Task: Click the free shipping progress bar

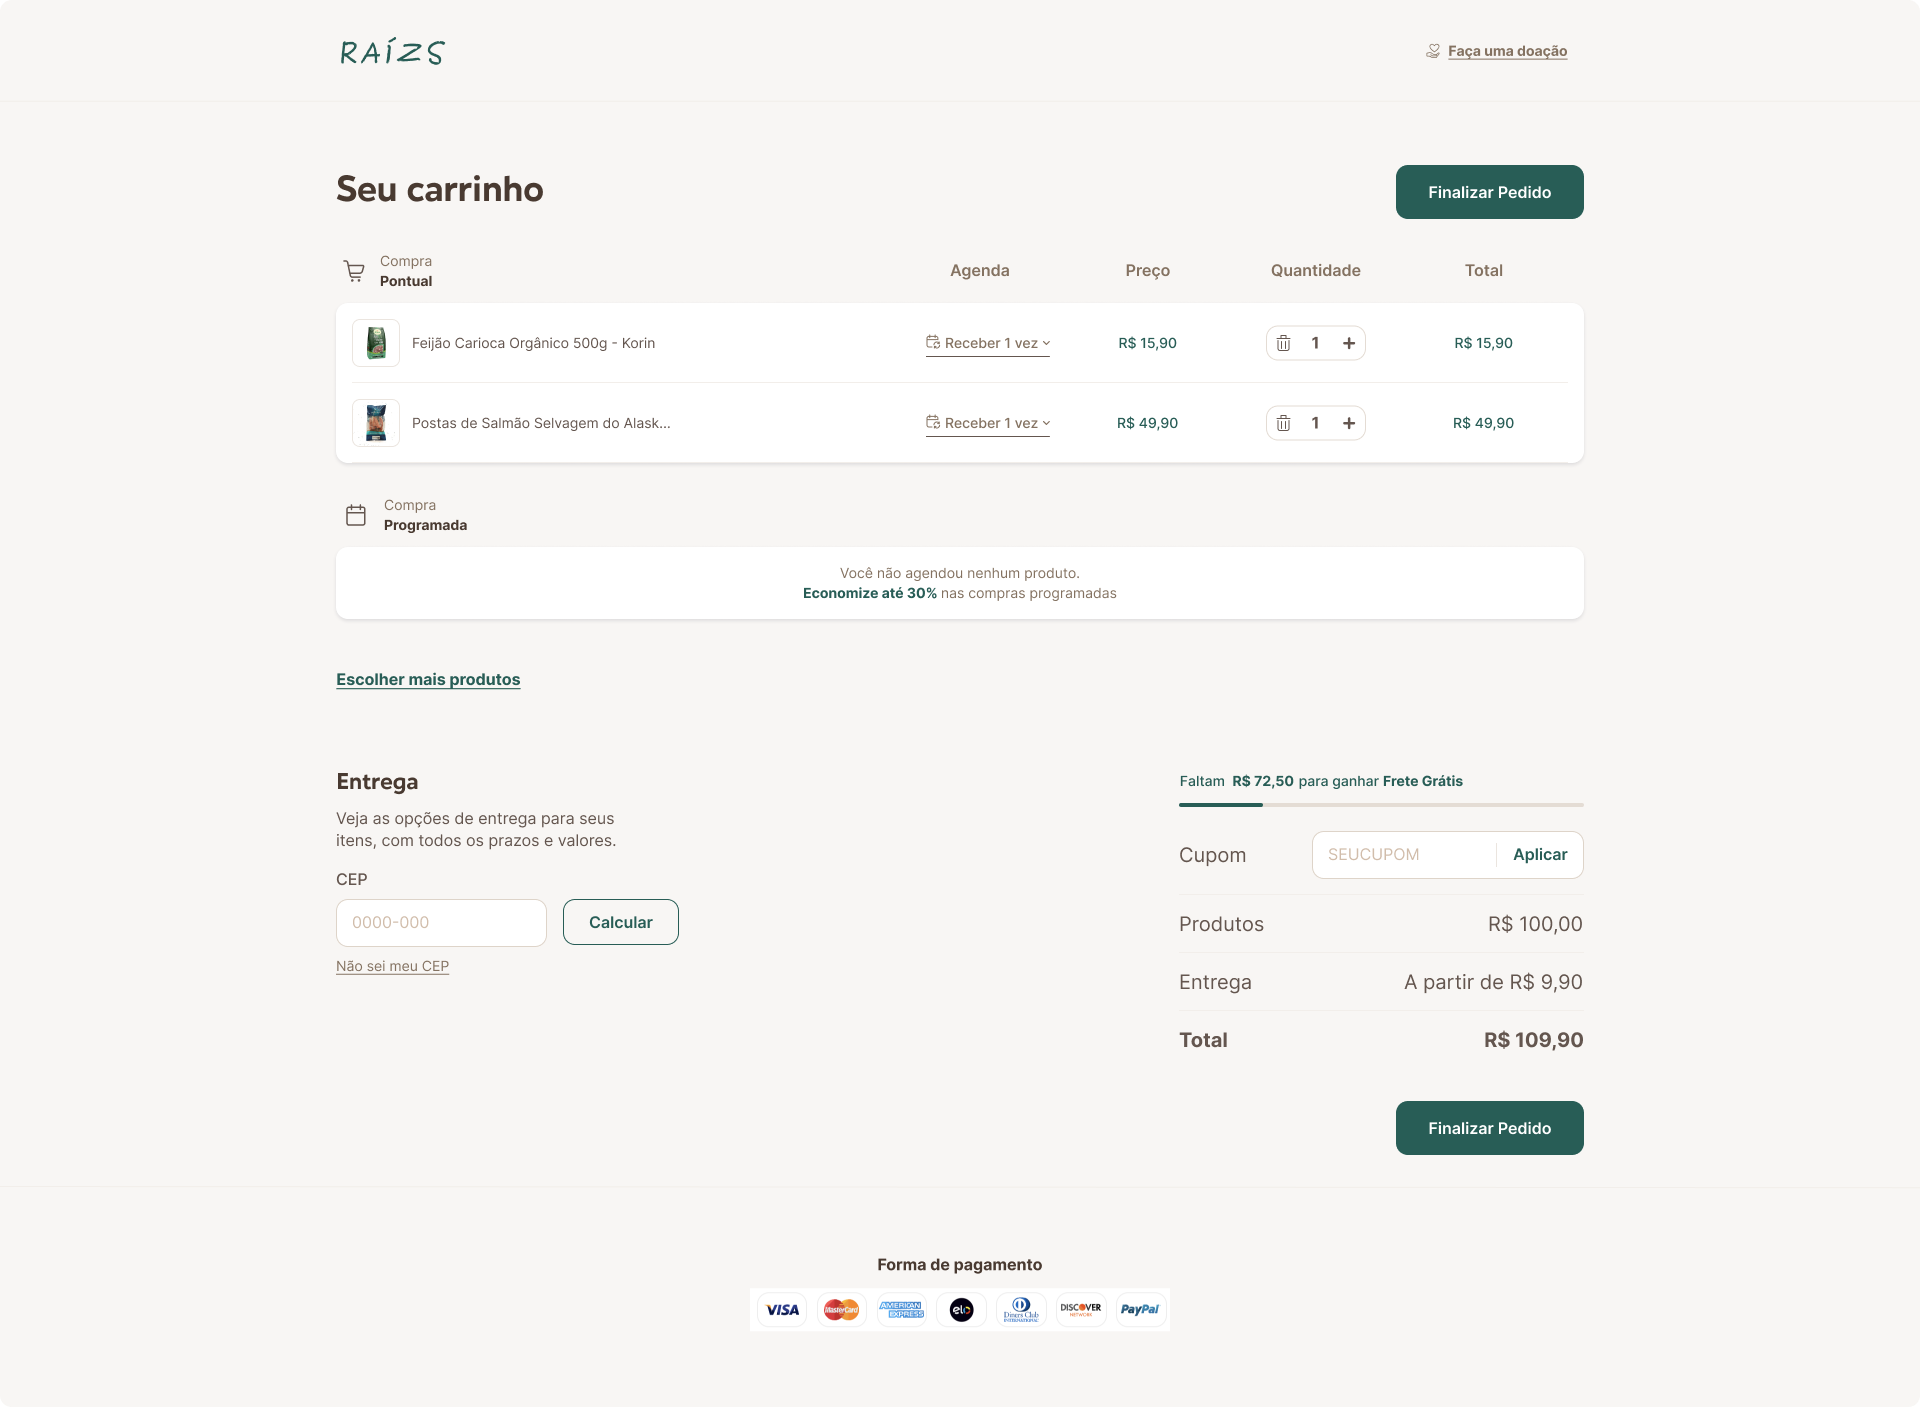Action: pyautogui.click(x=1381, y=804)
